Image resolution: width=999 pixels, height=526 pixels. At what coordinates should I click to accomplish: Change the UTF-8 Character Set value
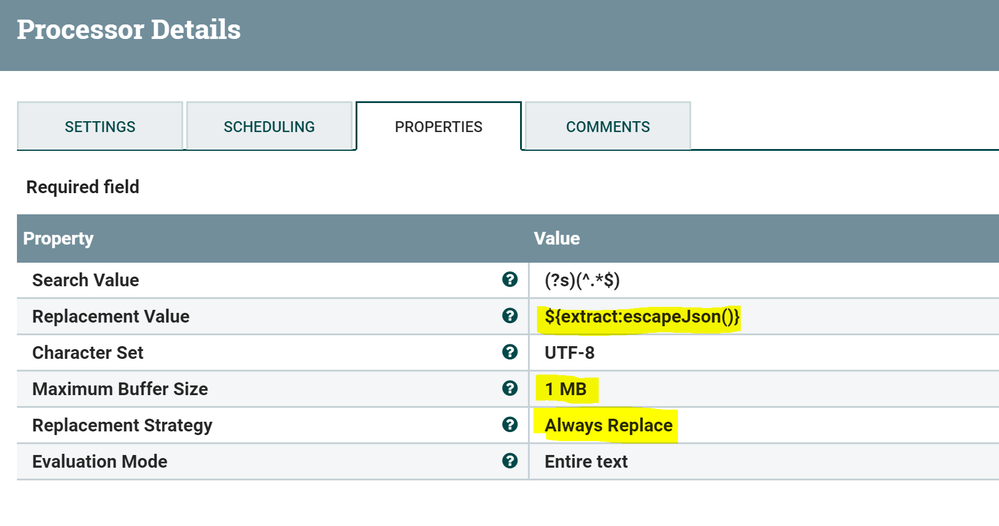point(570,352)
